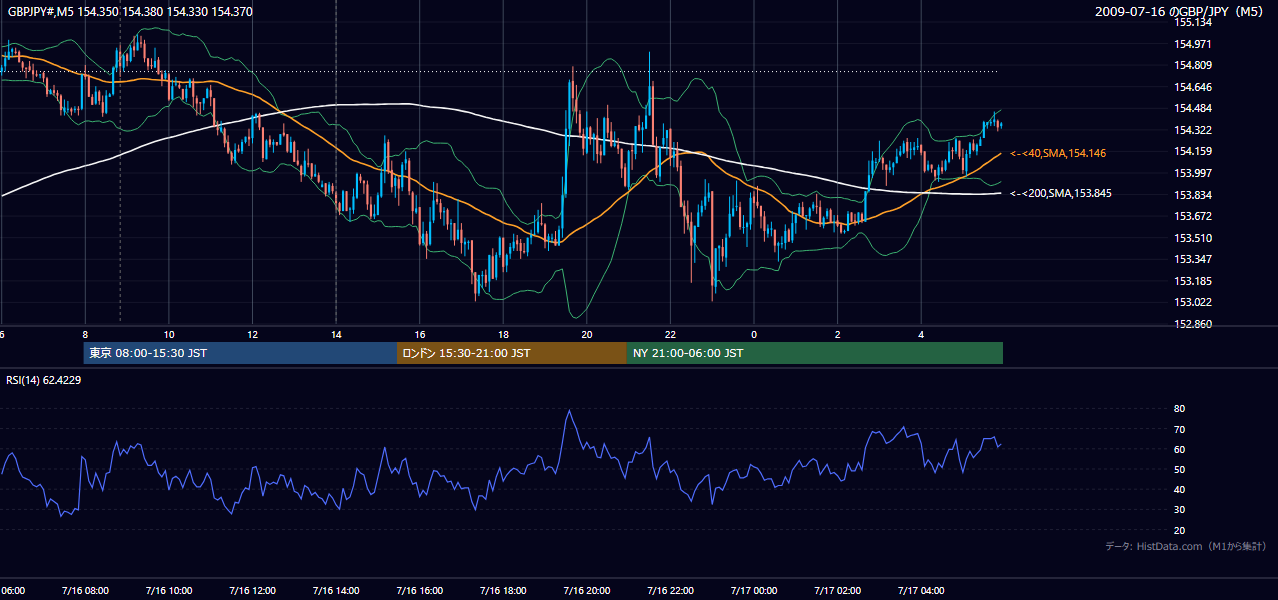The width and height of the screenshot is (1278, 600).
Task: Click the RSI(14) 62.4229 indicator label
Action: [x=44, y=379]
